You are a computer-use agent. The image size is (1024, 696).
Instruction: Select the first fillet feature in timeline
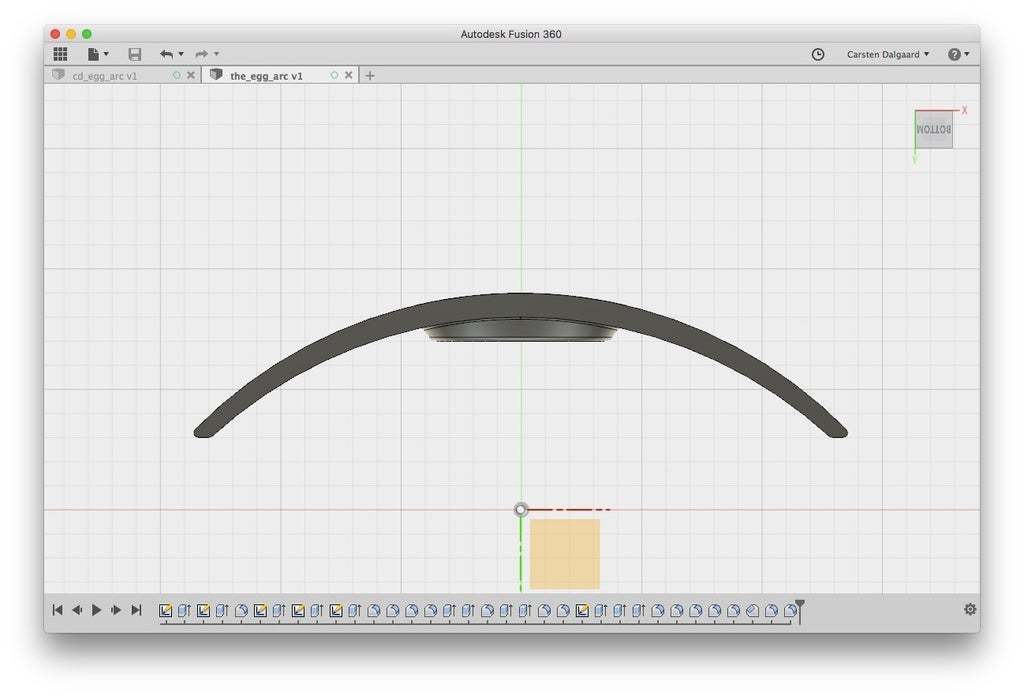[x=241, y=610]
